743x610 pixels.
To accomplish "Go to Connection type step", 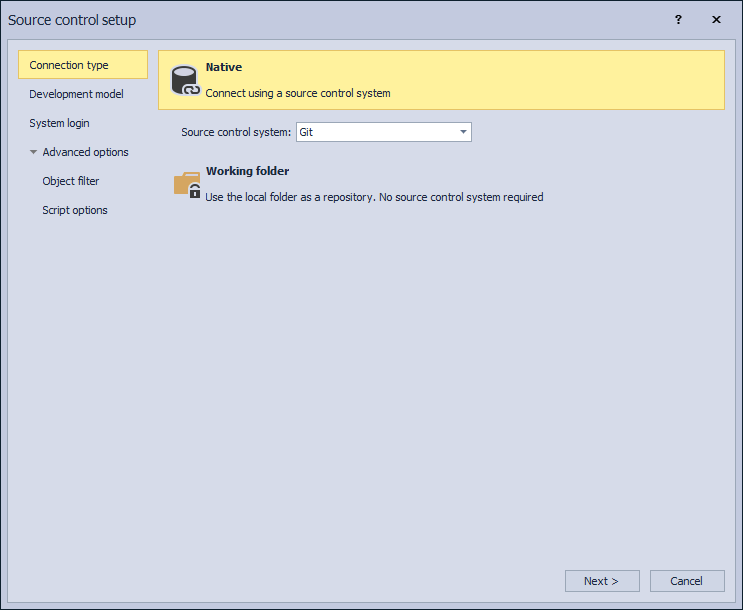I will coord(83,65).
